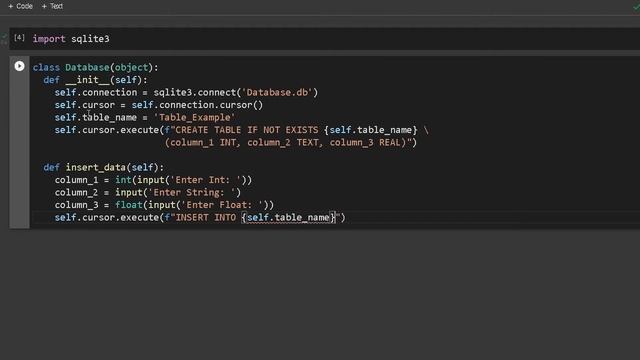Viewport: 640px width, 360px height.
Task: Click on 'import sqlite3' line
Action: coord(71,39)
